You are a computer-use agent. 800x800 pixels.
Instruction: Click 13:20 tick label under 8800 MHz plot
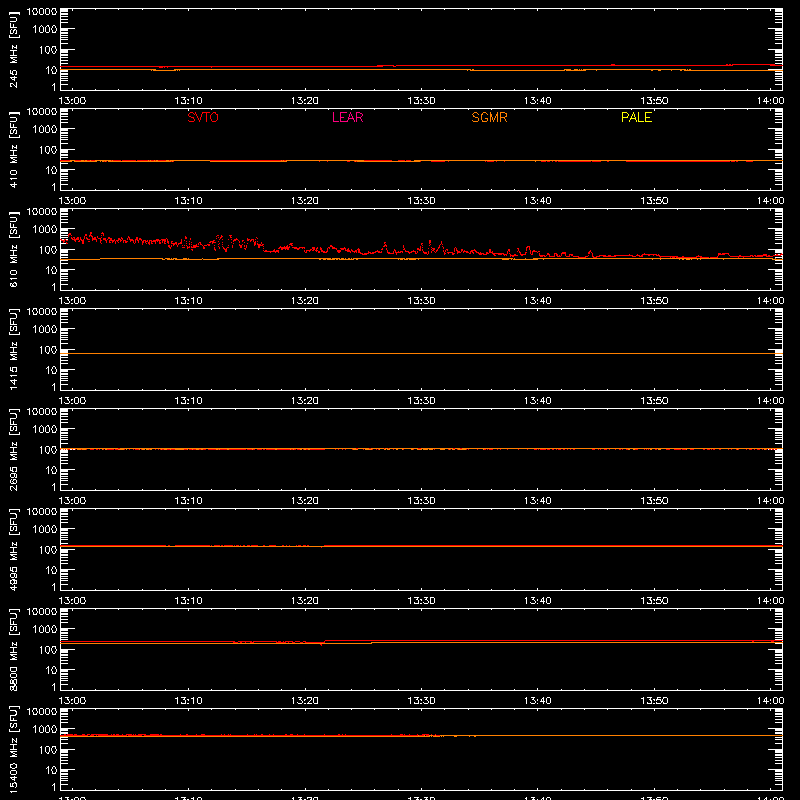click(x=305, y=701)
